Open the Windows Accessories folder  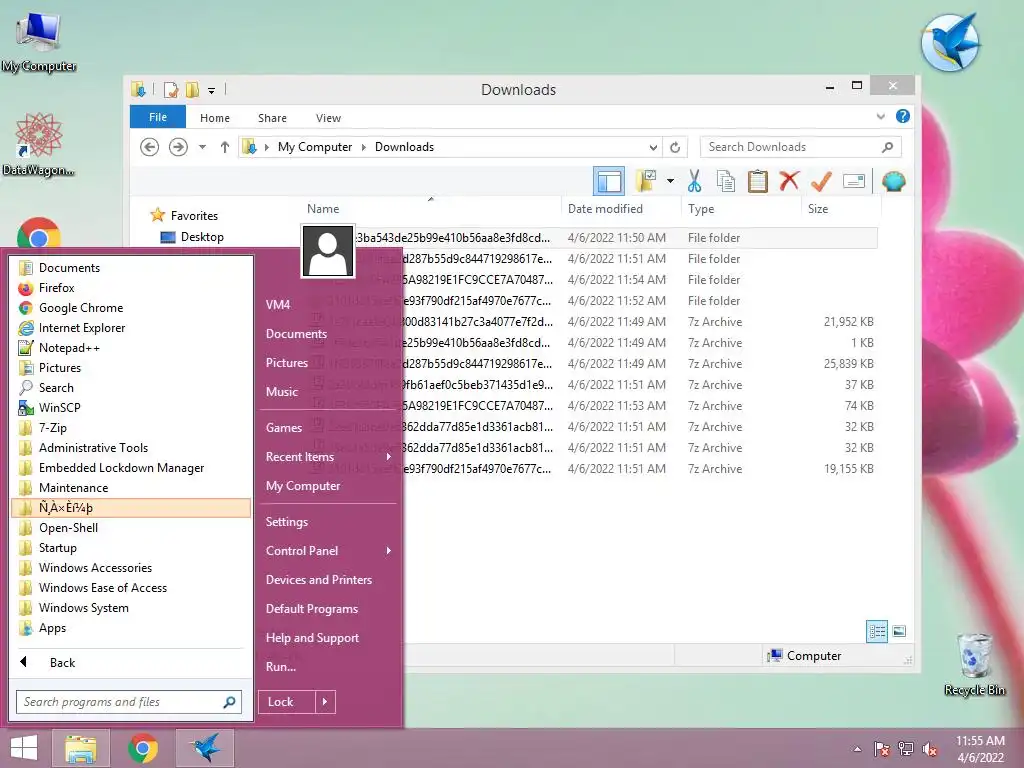95,568
